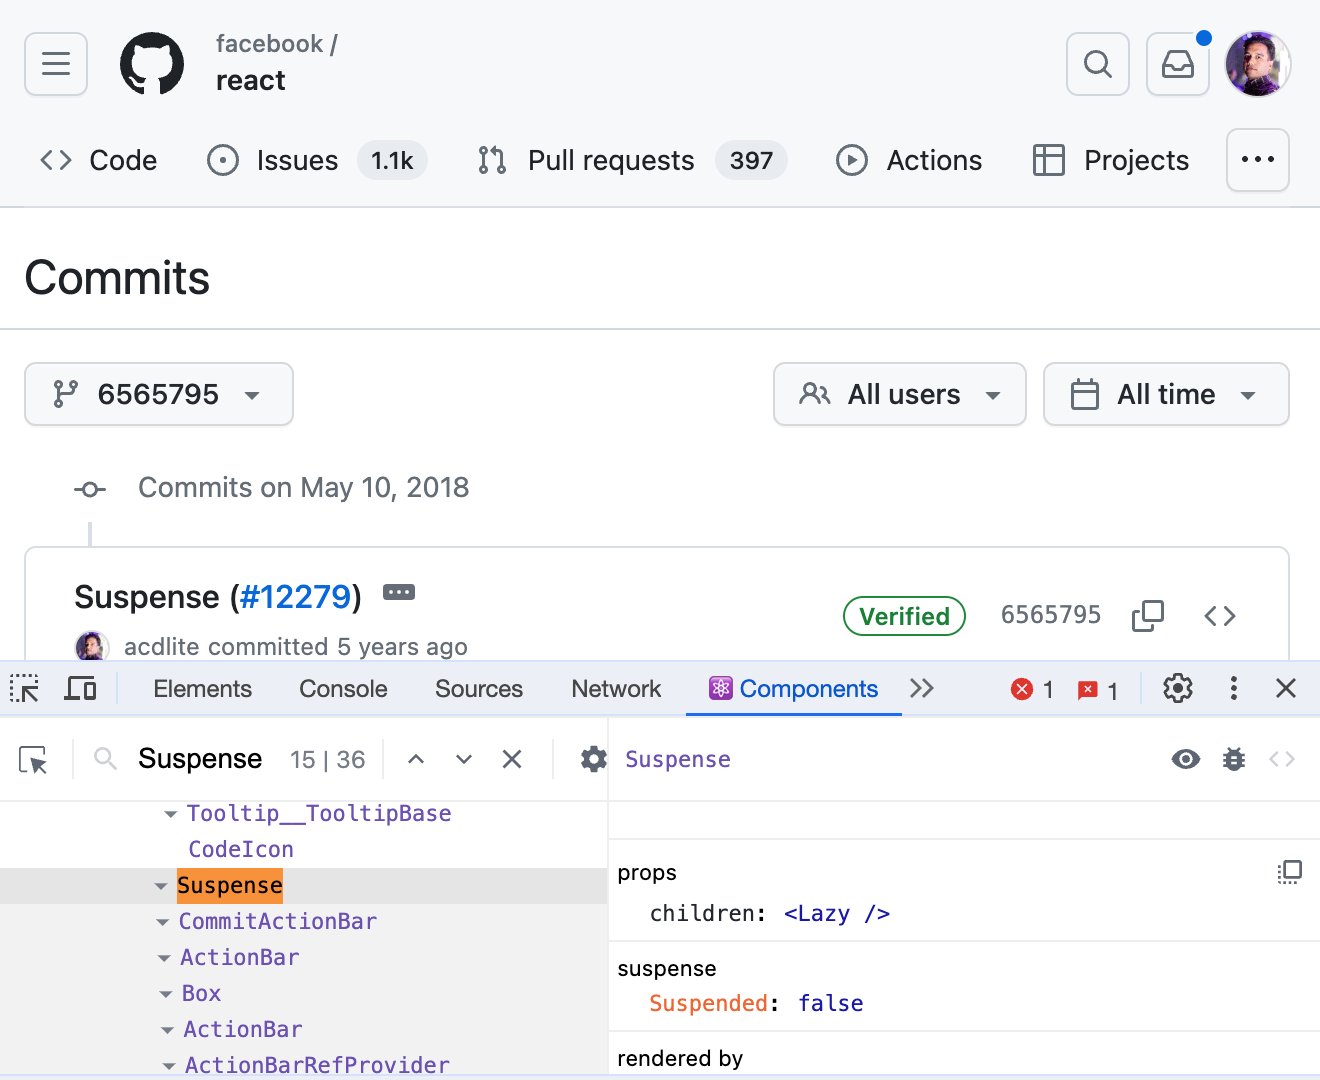Click the Lazy children prop value
Image resolution: width=1320 pixels, height=1080 pixels.
tap(837, 913)
